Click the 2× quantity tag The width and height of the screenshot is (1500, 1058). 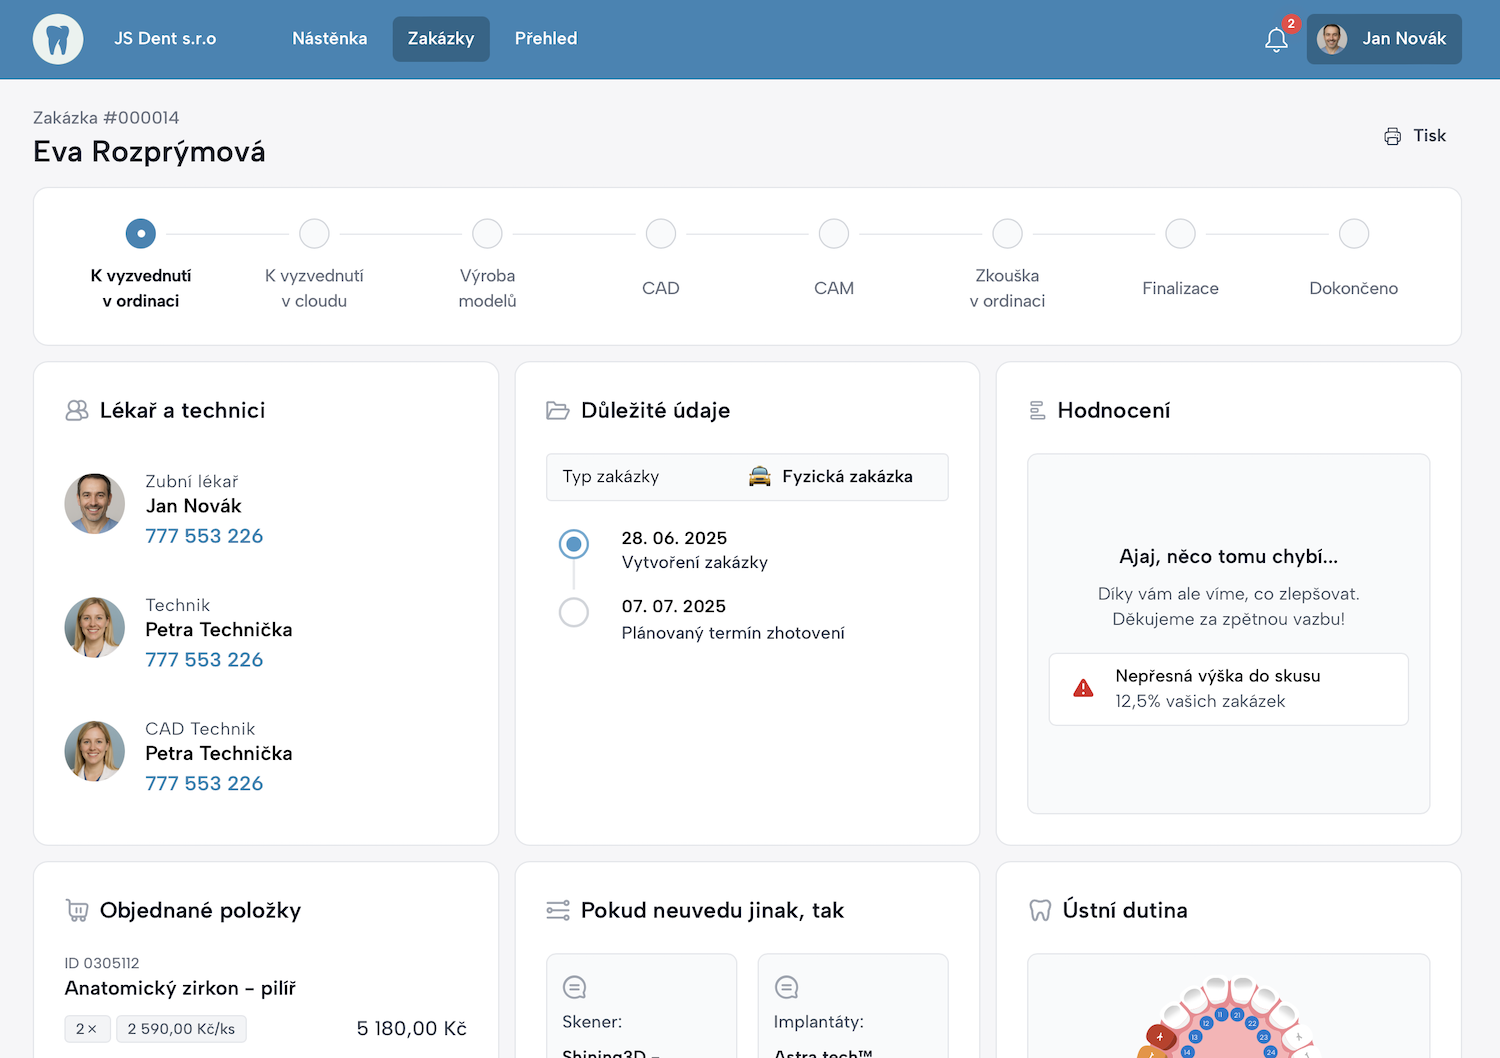pyautogui.click(x=87, y=1029)
